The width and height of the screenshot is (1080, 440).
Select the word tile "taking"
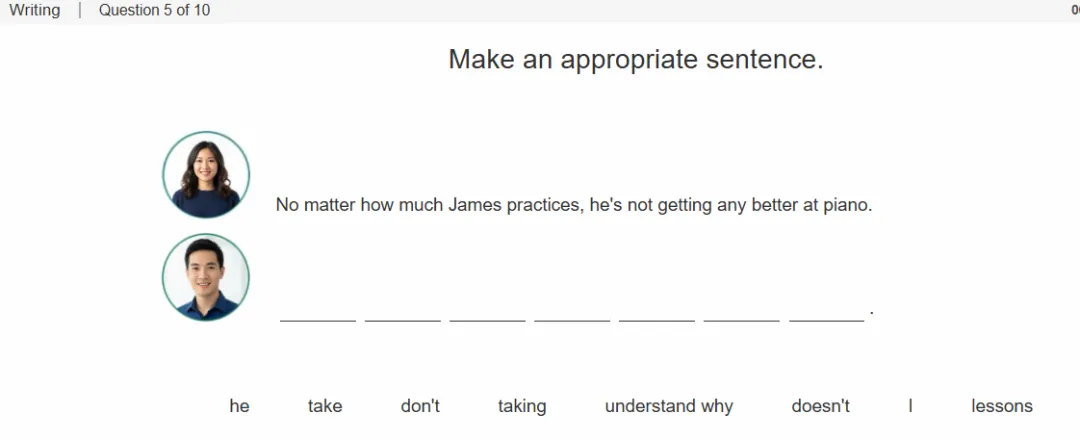point(522,406)
